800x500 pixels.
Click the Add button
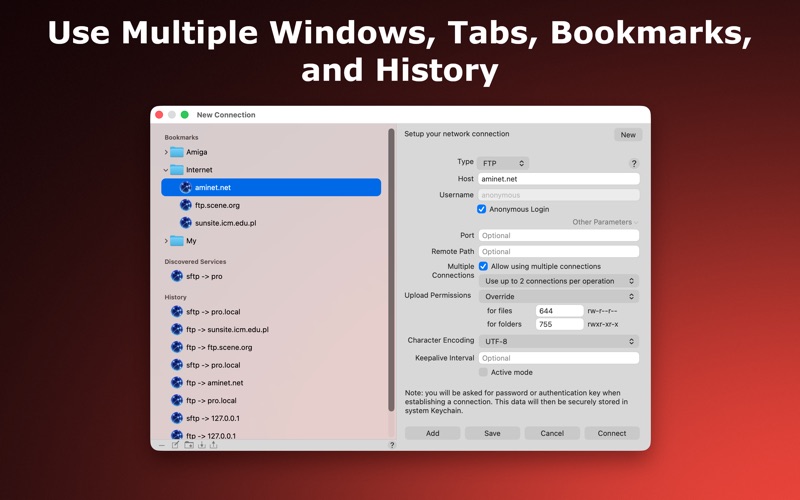coord(433,433)
